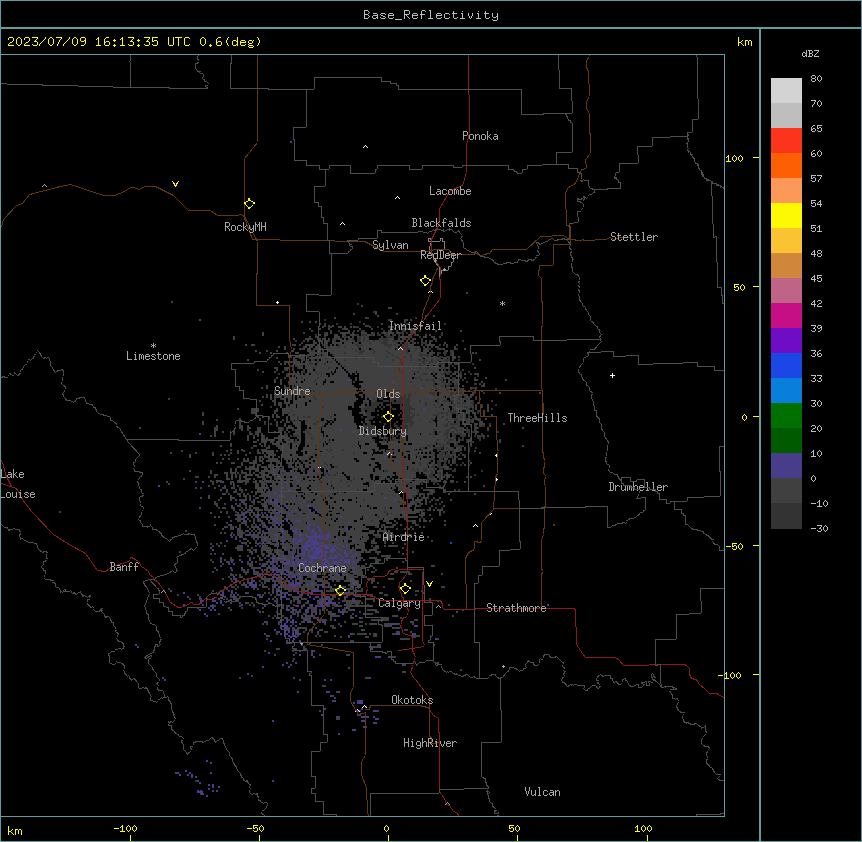Select the blue 36 dBZ color swatch
The width and height of the screenshot is (862, 842).
tap(786, 365)
